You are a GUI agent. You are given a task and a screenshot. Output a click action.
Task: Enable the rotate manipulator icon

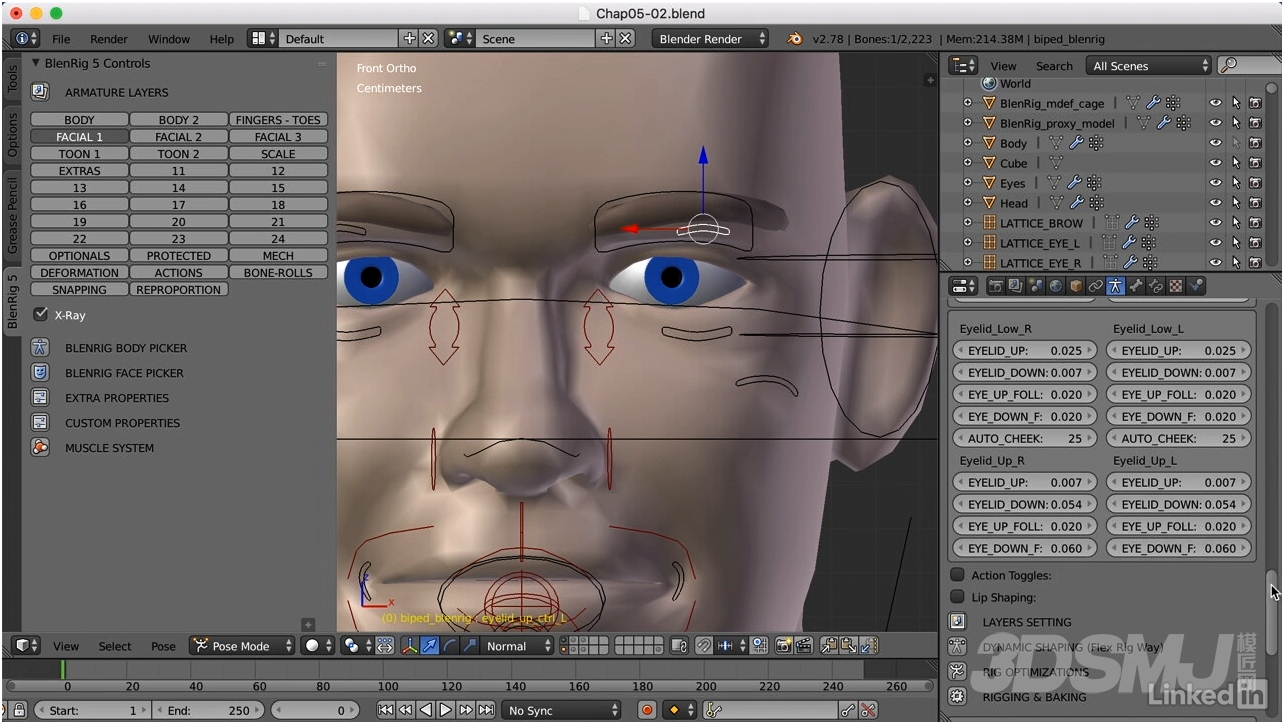[x=449, y=646]
